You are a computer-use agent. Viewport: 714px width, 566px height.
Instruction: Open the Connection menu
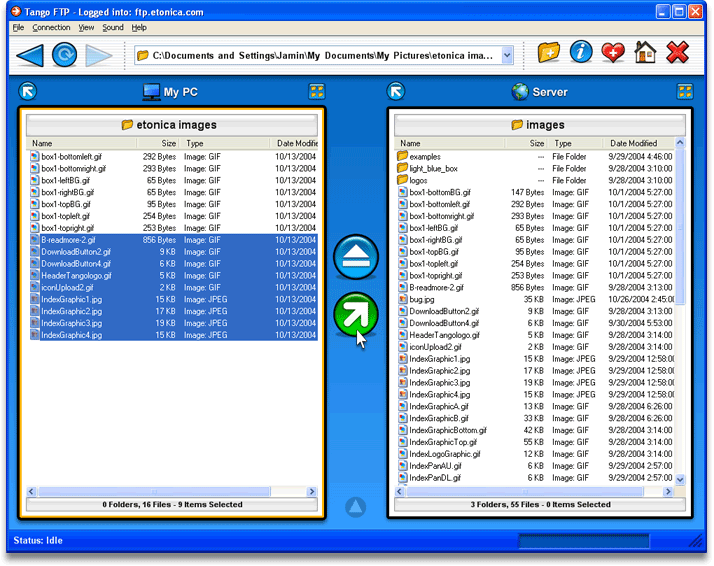[51, 27]
